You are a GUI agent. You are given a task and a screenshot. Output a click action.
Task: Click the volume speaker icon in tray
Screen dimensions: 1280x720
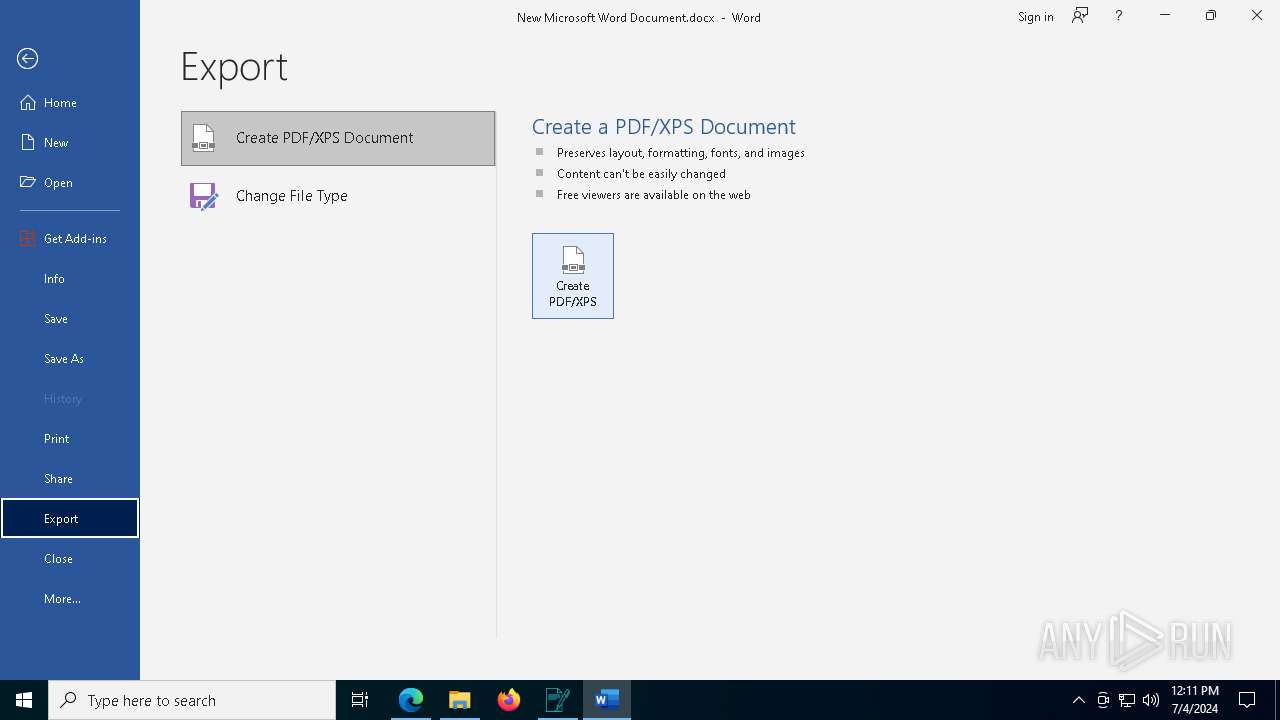coord(1151,700)
